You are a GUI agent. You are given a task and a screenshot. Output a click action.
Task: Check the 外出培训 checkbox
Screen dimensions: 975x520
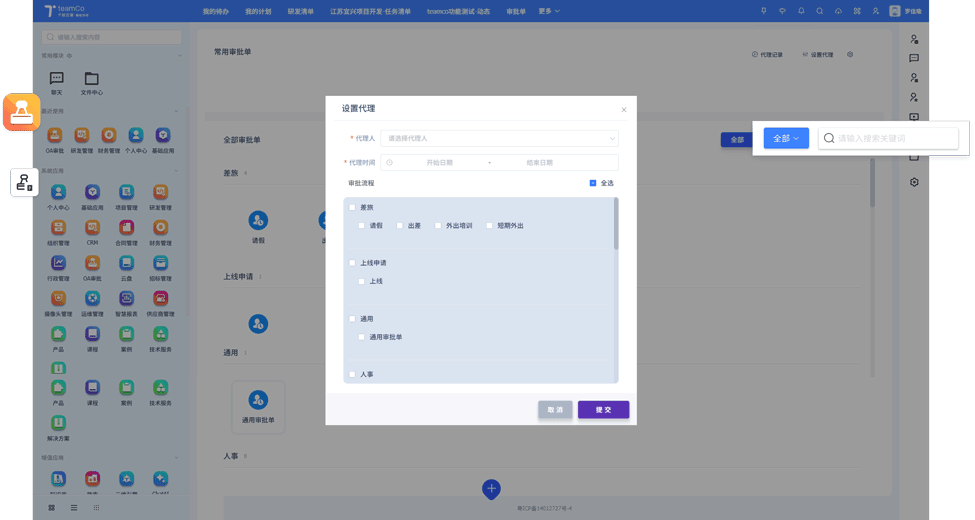(x=438, y=226)
